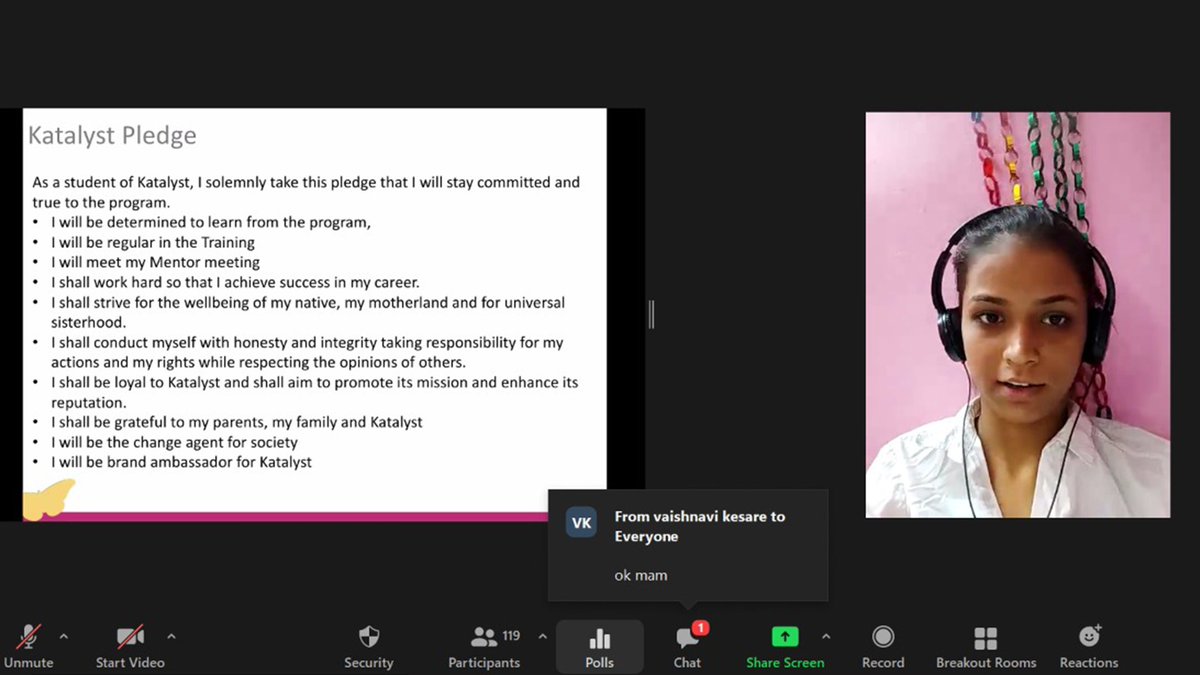This screenshot has height=675, width=1200.
Task: Open the Polls button
Action: point(600,646)
